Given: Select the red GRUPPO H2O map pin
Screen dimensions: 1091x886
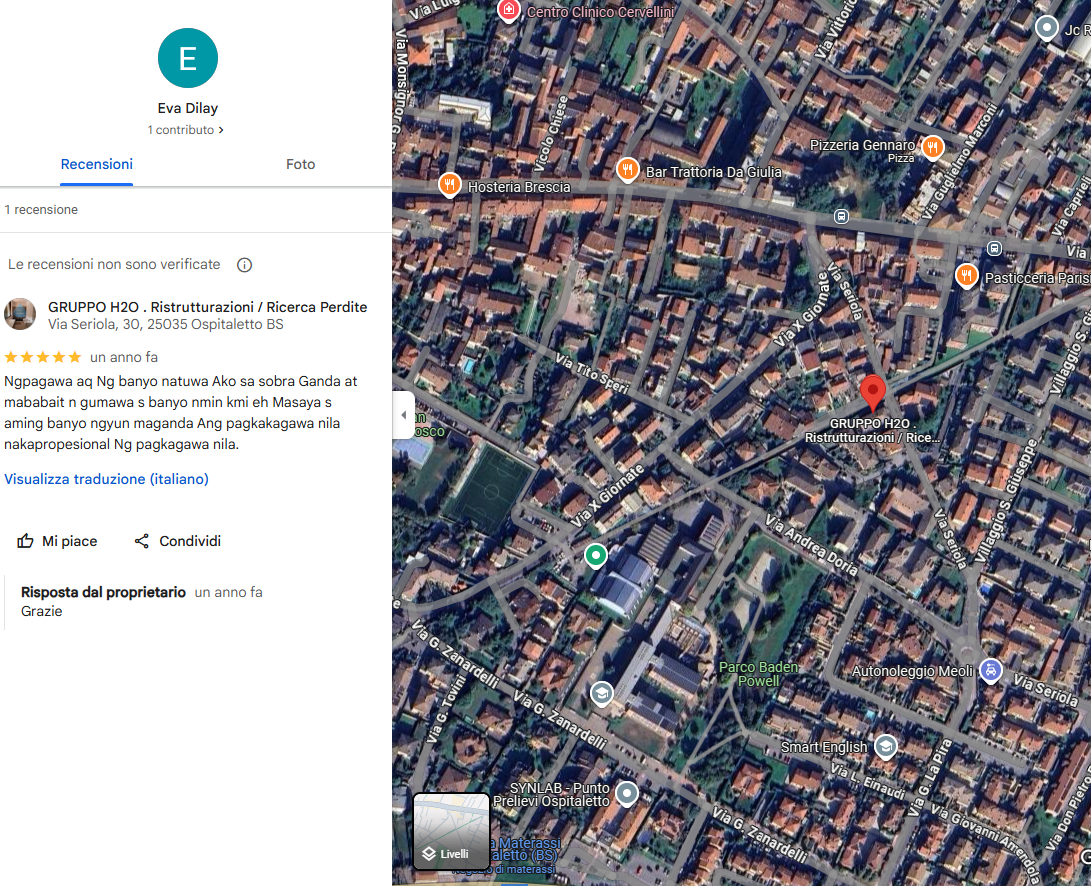Looking at the screenshot, I should tap(873, 392).
